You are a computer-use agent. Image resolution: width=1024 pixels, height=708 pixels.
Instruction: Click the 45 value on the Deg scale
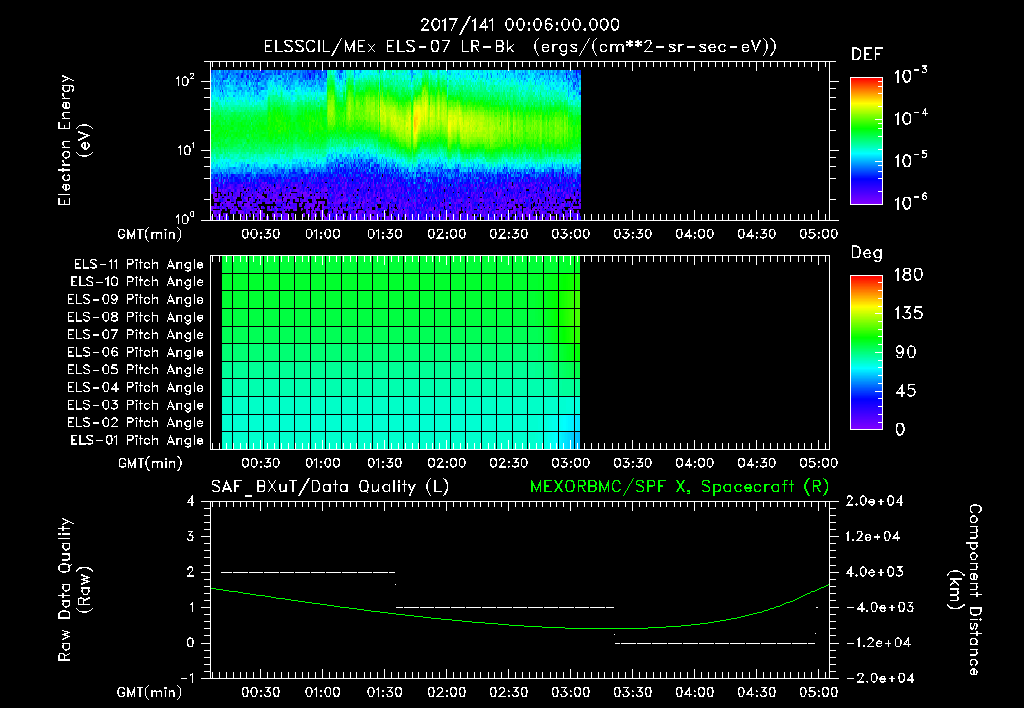905,391
